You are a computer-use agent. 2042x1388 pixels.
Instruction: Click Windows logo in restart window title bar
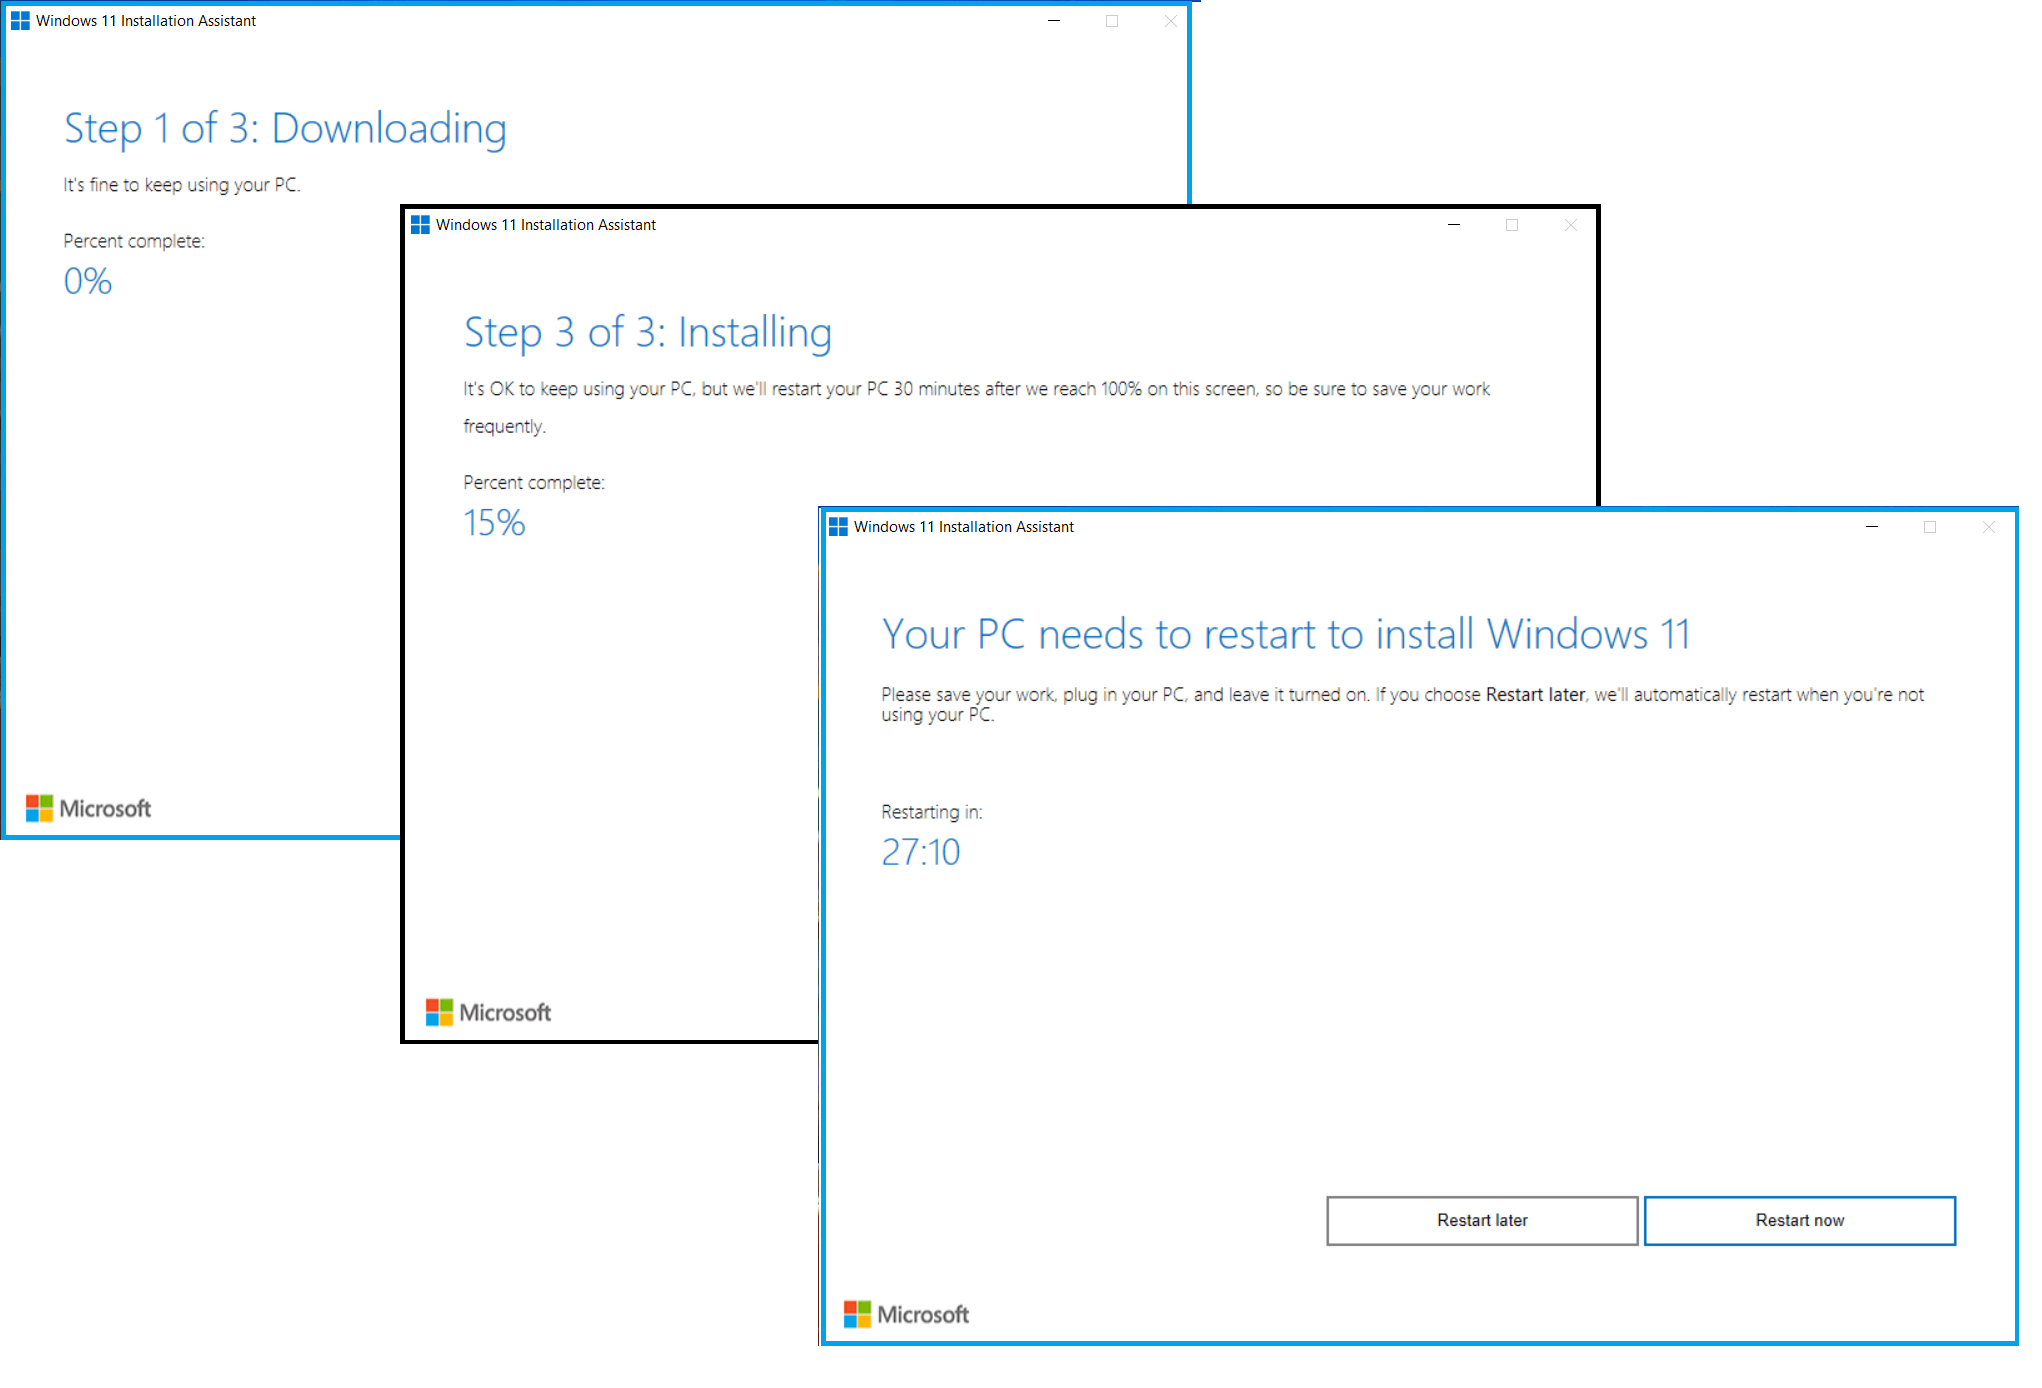(x=838, y=527)
